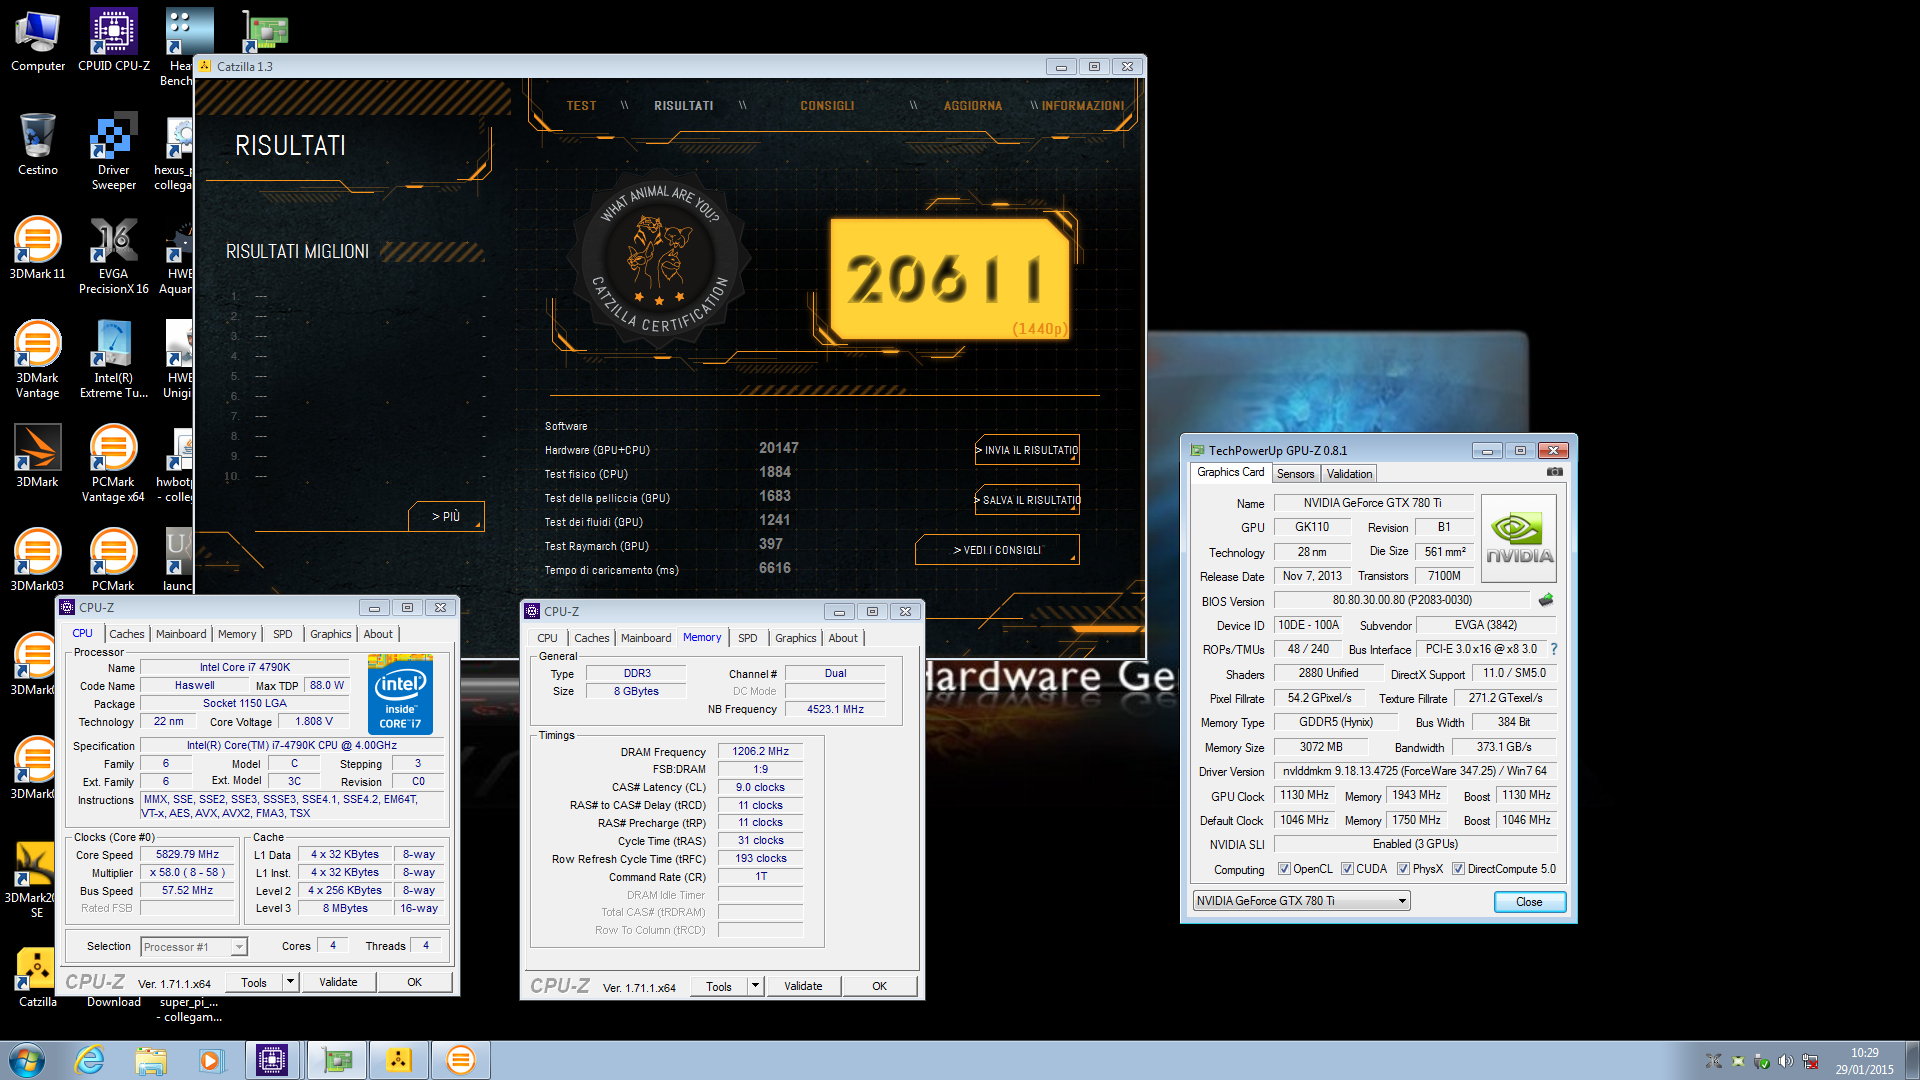Launch 3DMark desktop shortcut
Screen dimensions: 1920x1080
click(38, 457)
